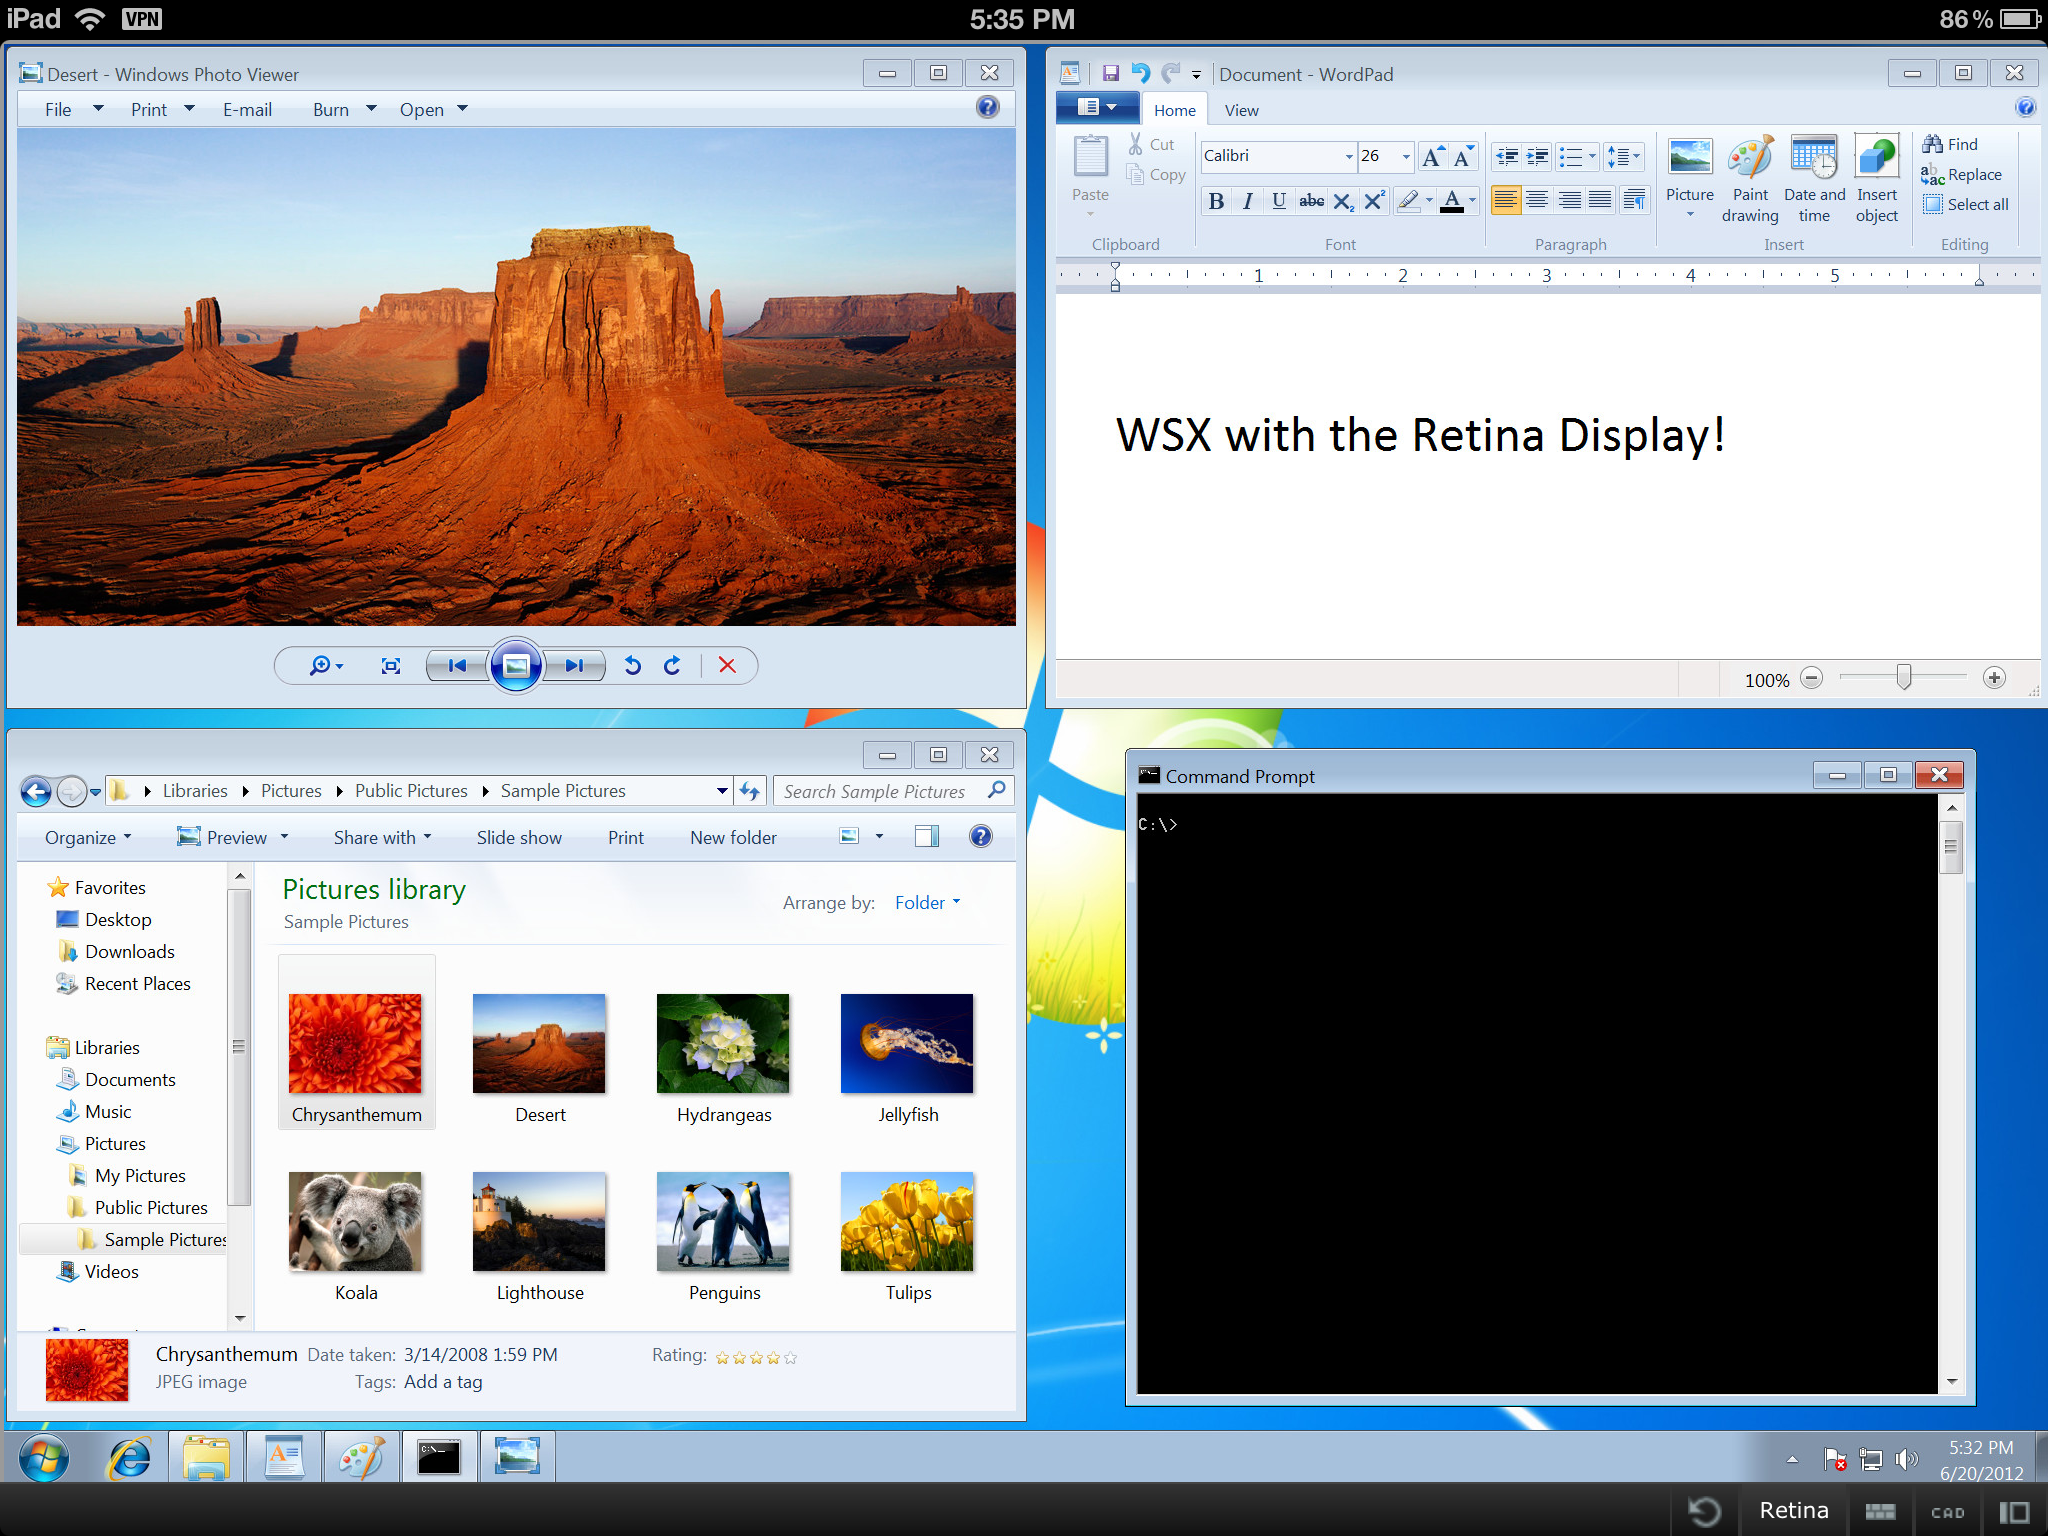
Task: Click Select all in WordPad
Action: pos(1966,204)
